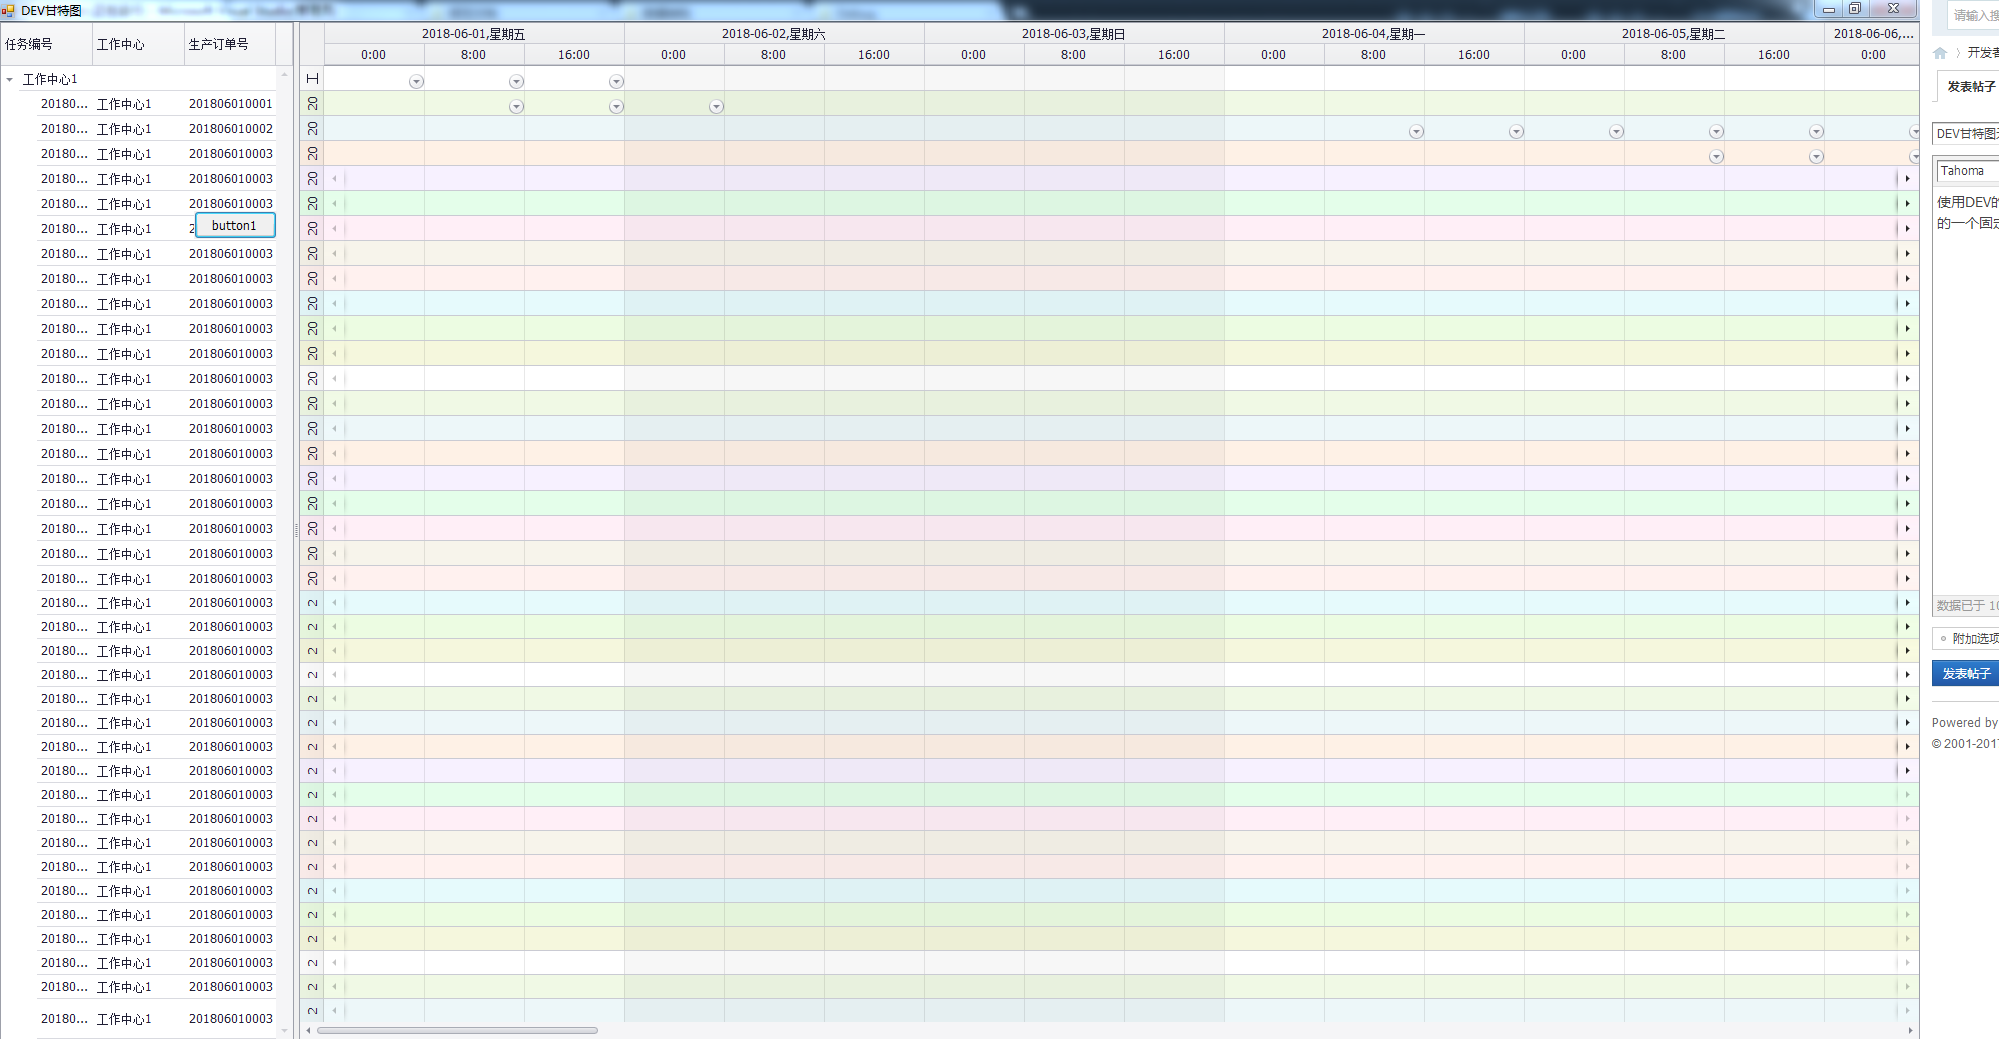Collapse the 工作中心1 tree node
Image resolution: width=1999 pixels, height=1039 pixels.
point(10,79)
